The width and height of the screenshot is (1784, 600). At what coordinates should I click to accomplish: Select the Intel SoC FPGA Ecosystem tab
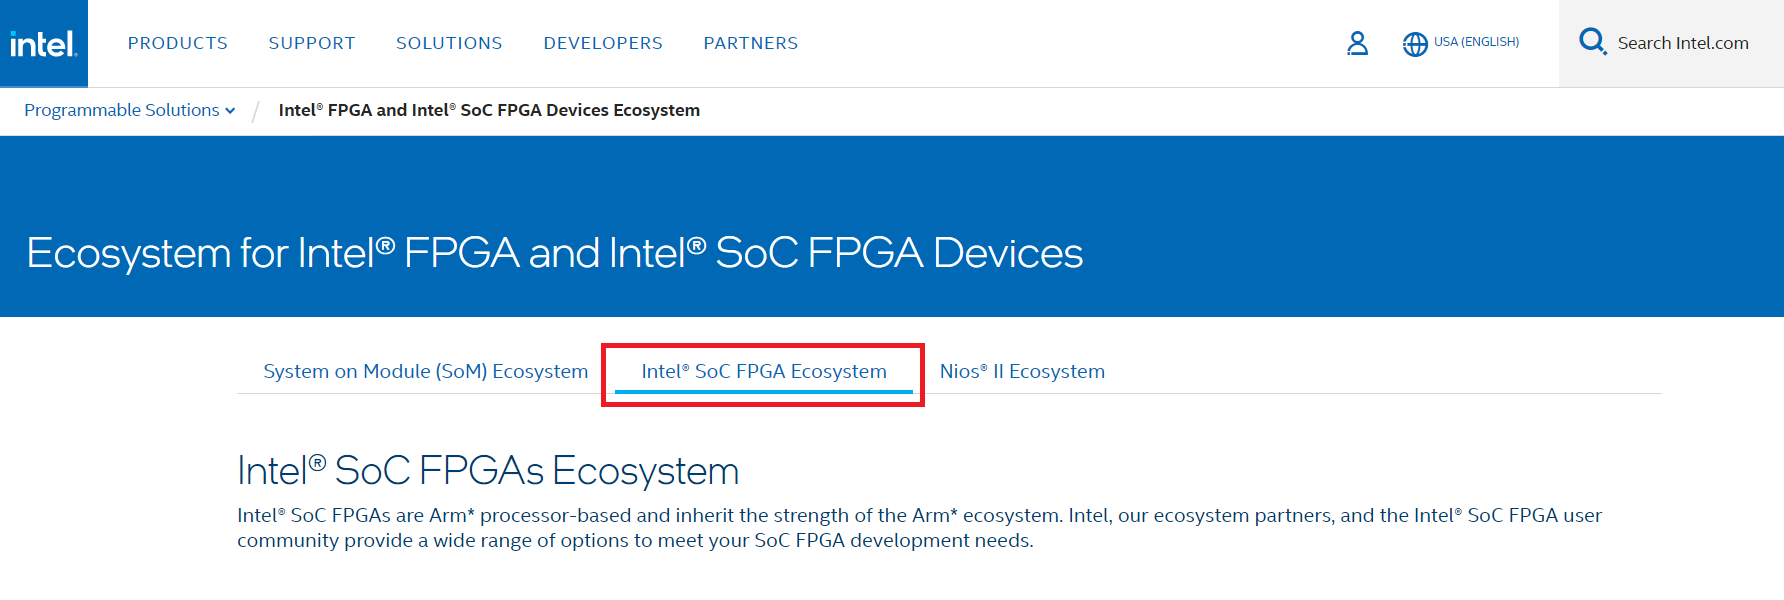(763, 371)
